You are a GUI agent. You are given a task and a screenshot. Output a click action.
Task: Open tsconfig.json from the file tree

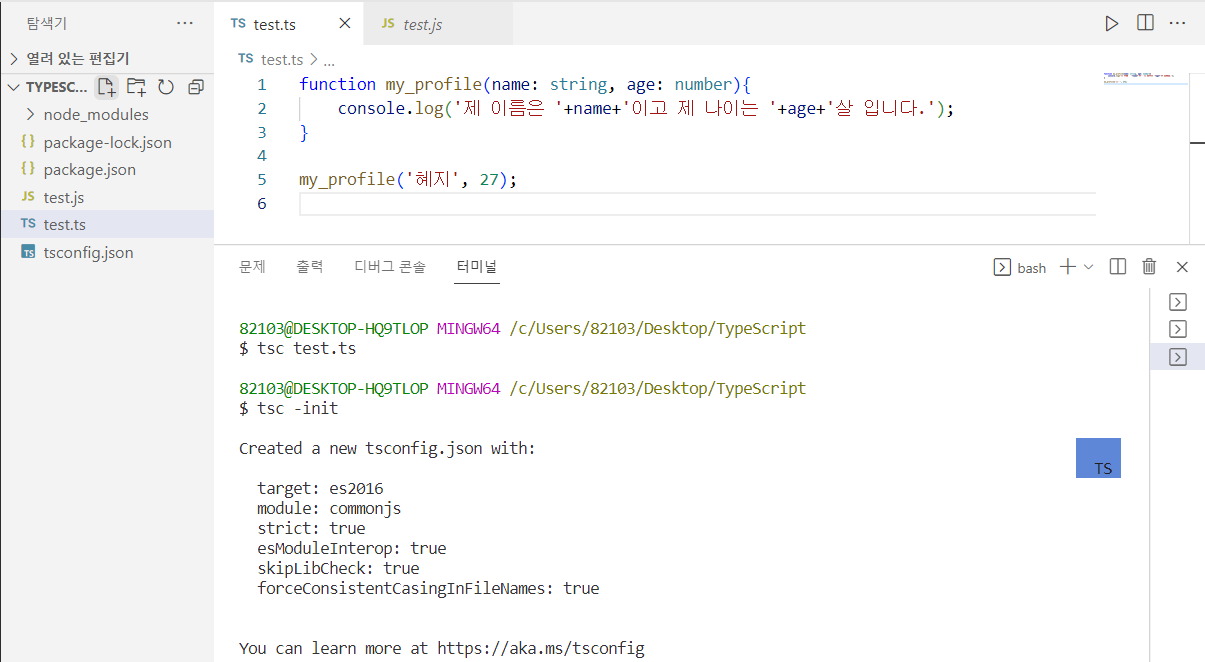coord(88,253)
